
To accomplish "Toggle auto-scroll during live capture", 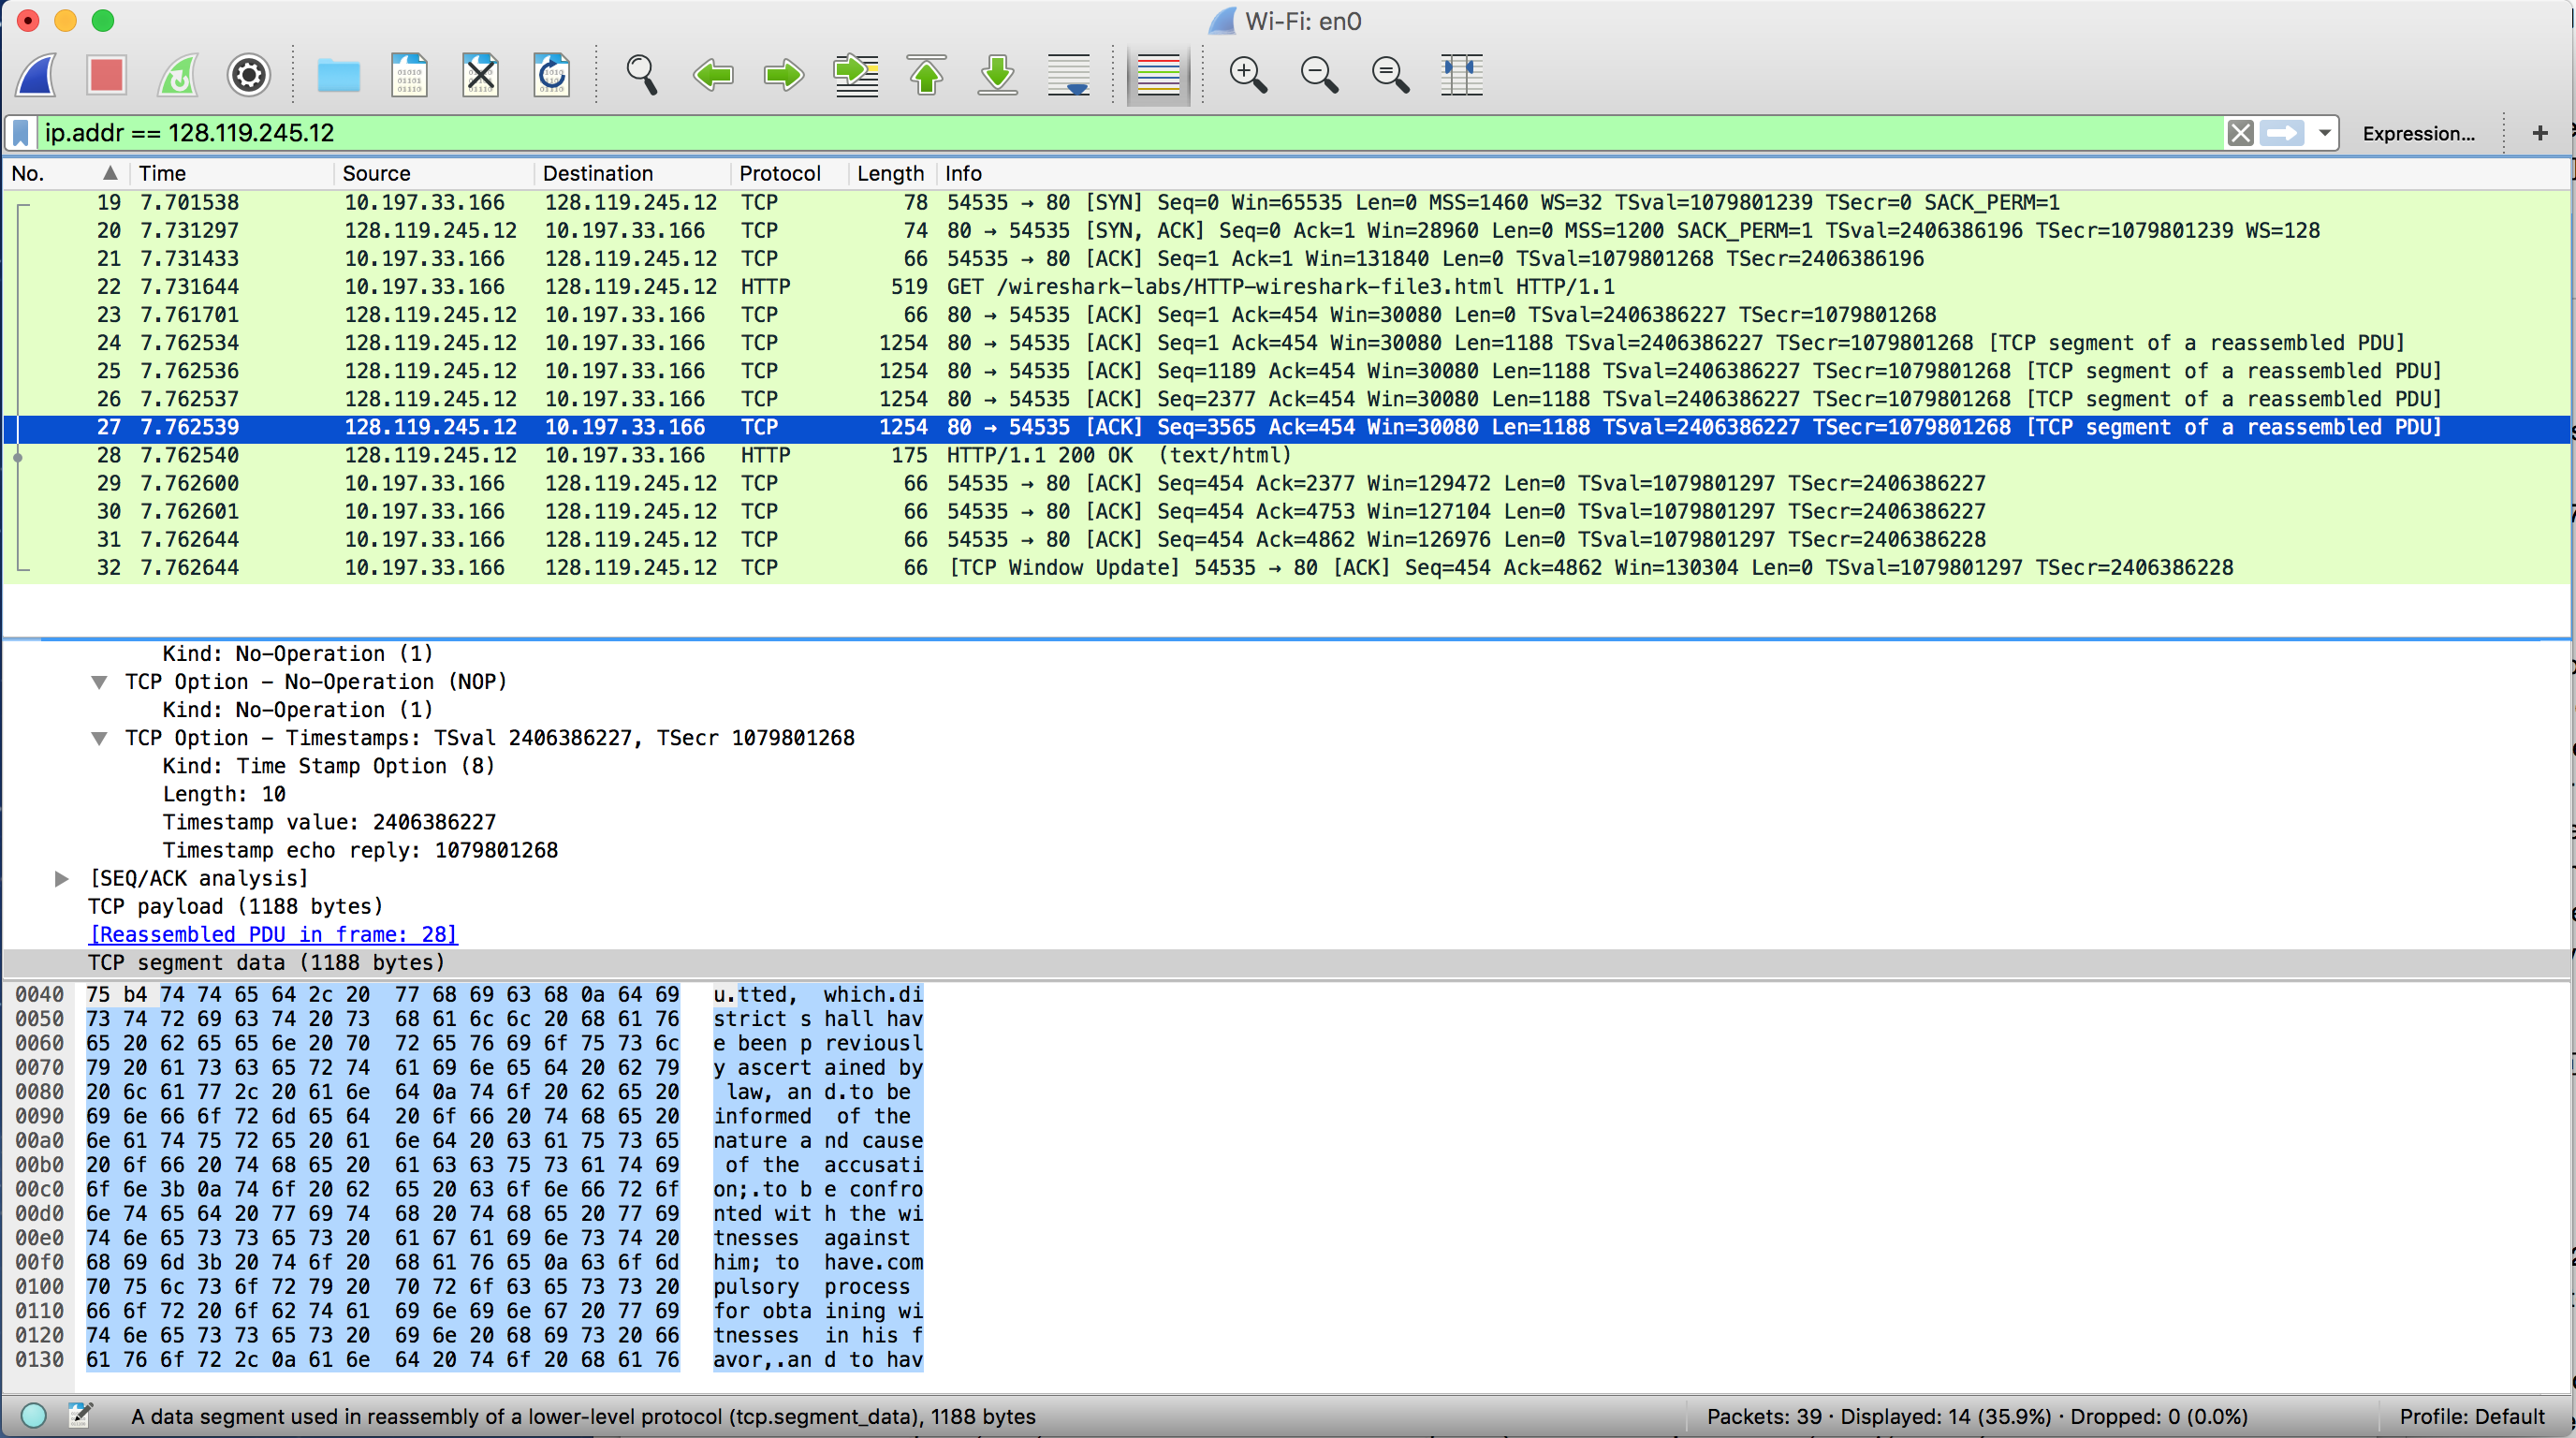I will coord(1068,75).
